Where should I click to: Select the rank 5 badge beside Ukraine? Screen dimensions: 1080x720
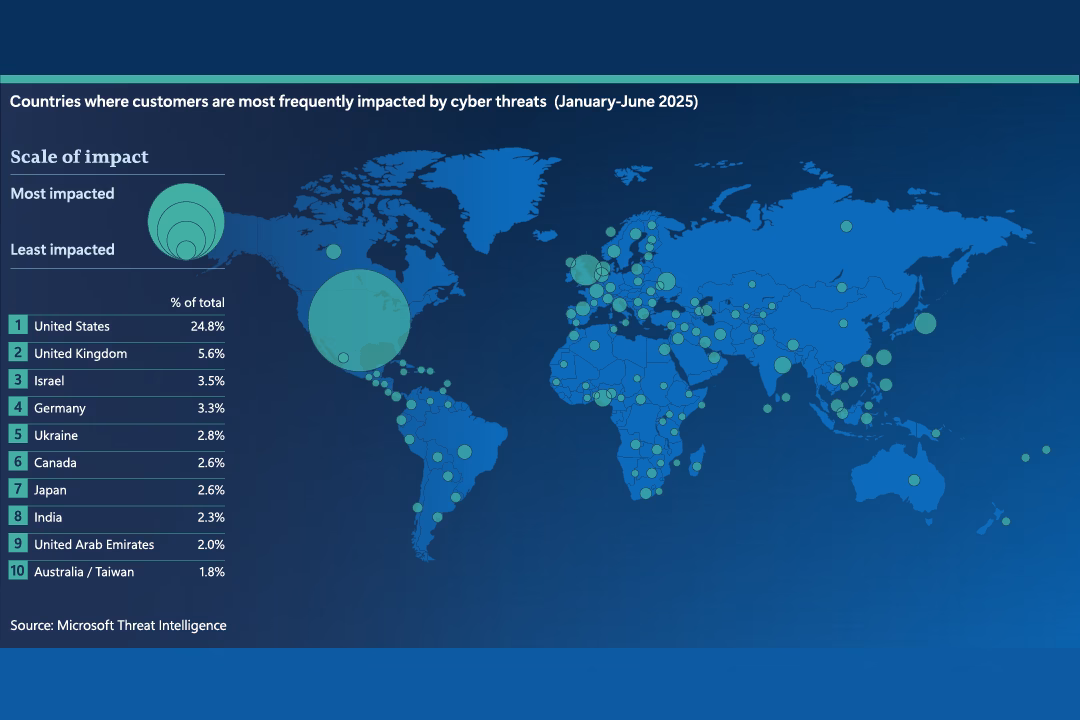click(x=18, y=435)
